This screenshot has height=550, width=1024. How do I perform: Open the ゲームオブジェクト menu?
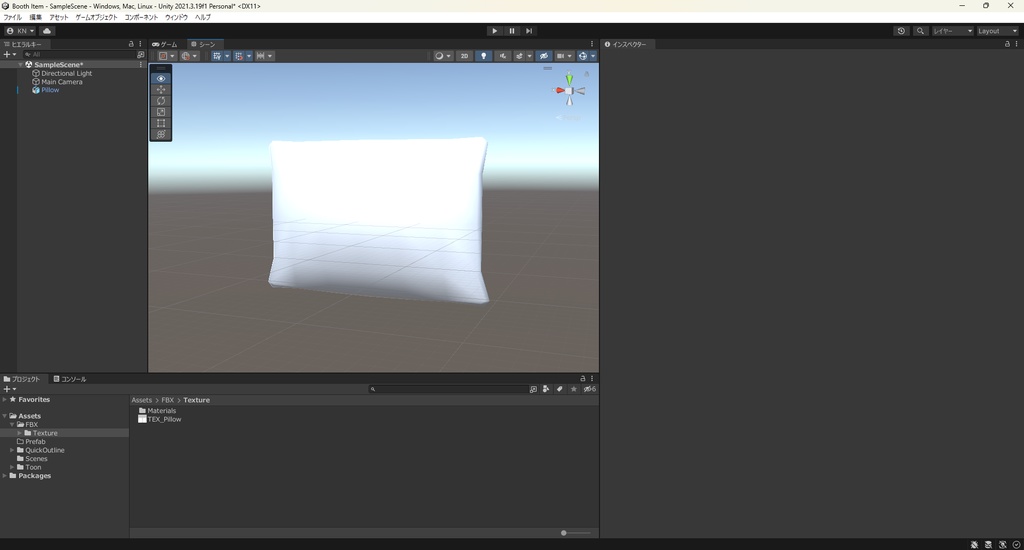97,17
